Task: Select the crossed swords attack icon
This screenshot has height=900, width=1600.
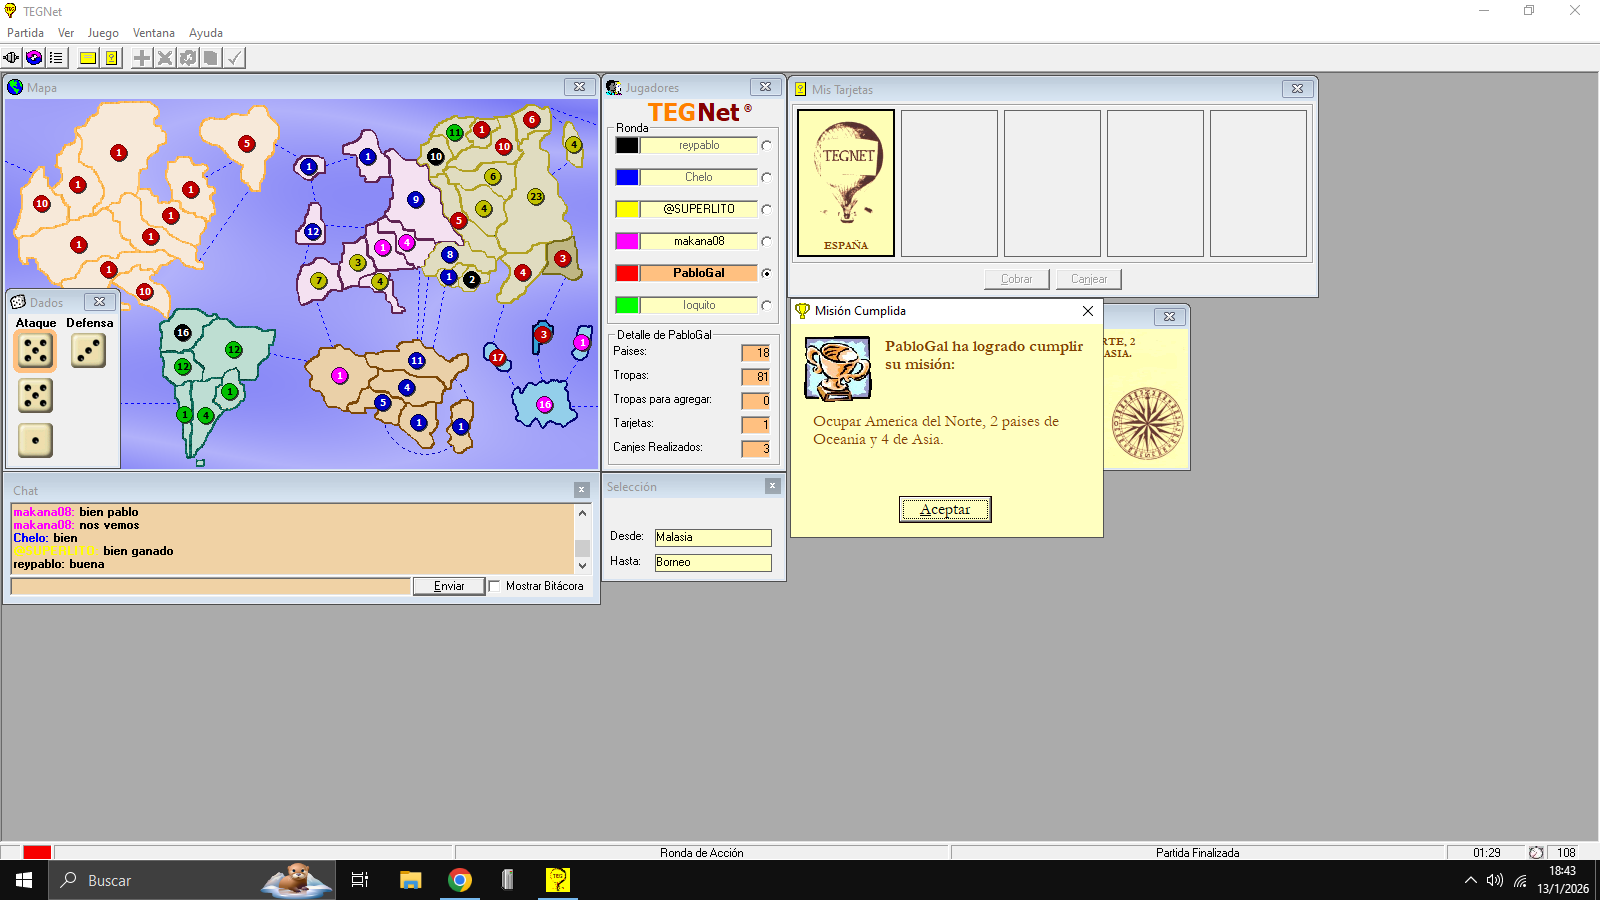Action: point(165,58)
